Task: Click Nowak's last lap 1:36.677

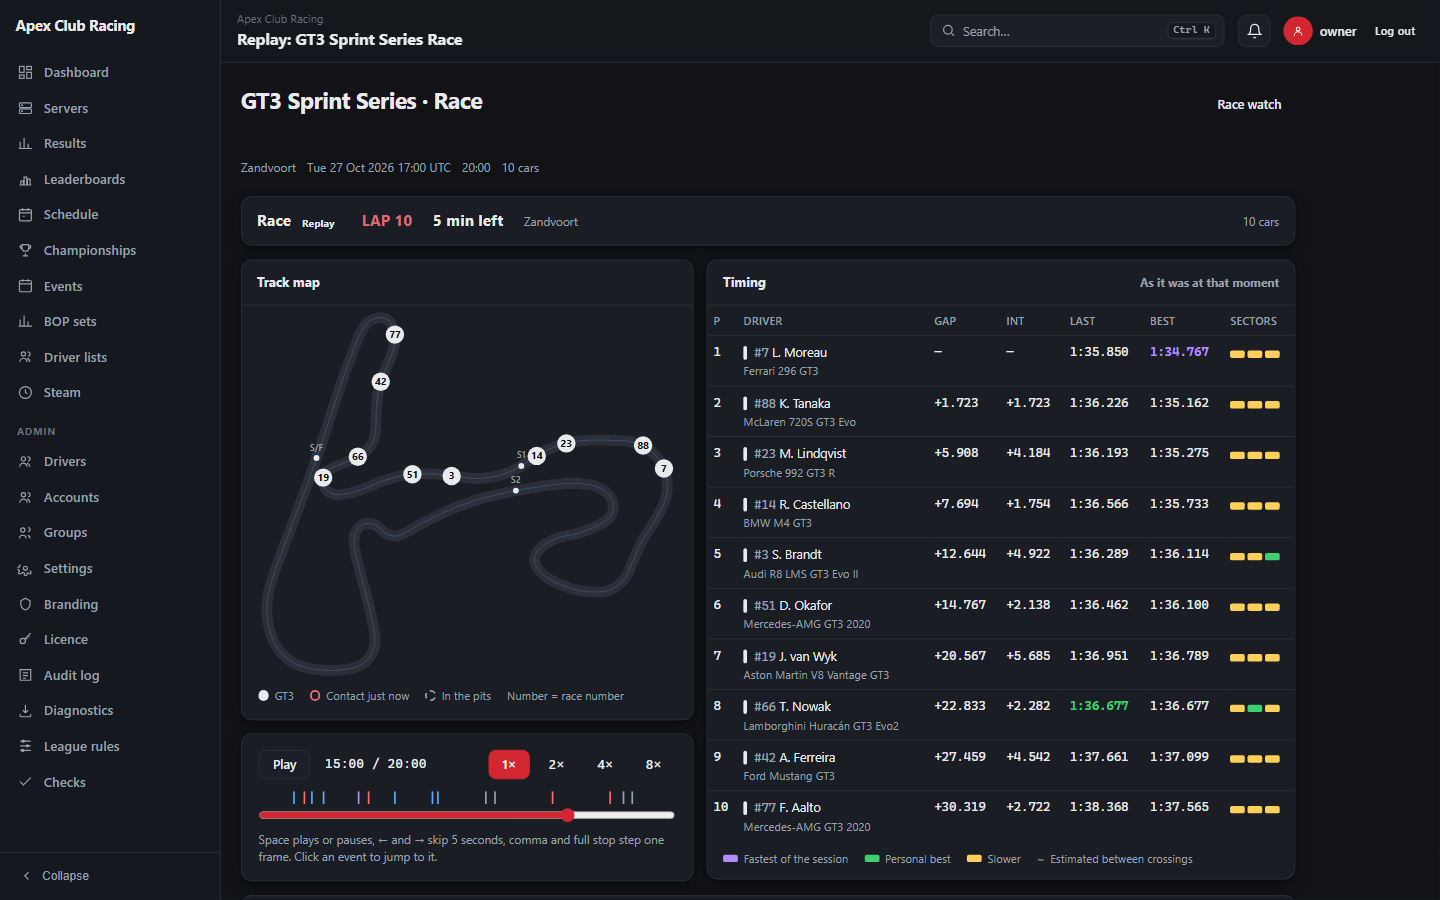Action: pyautogui.click(x=1099, y=706)
